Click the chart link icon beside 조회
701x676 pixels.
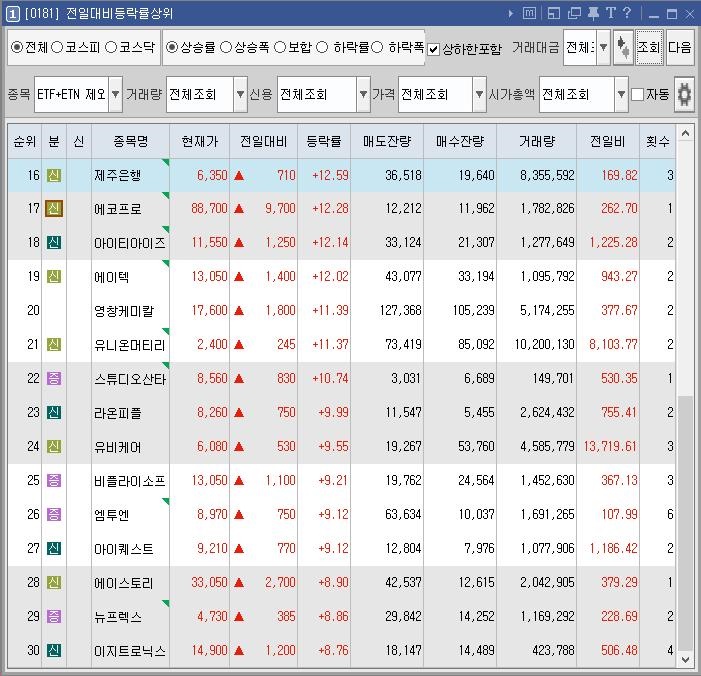(x=623, y=47)
